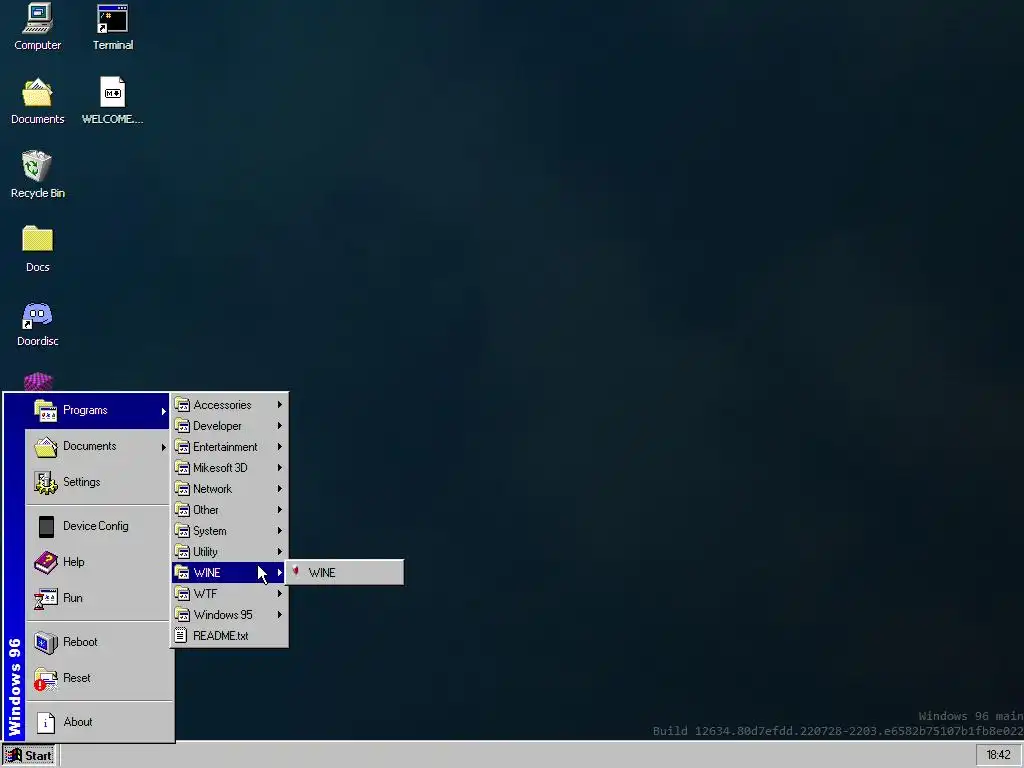Expand the Documents submenu arrow in Start menu
The width and height of the screenshot is (1024, 768).
coord(163,447)
